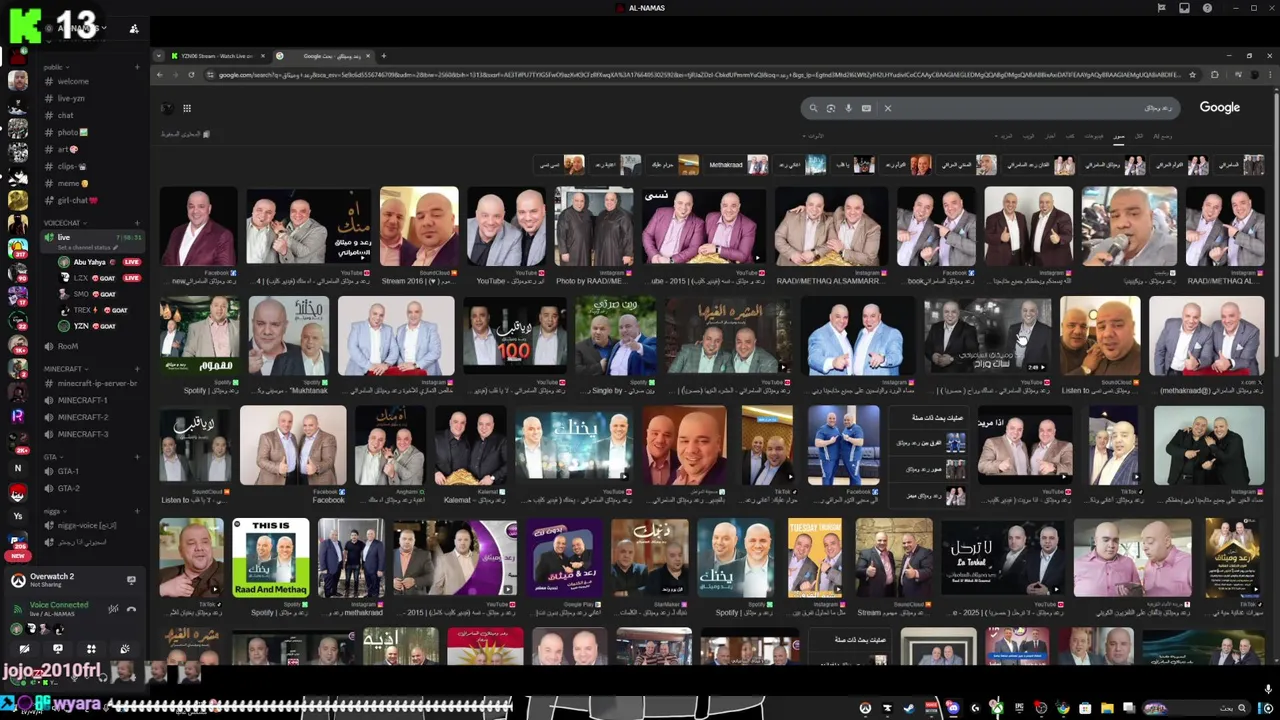Viewport: 1280px width, 720px height.
Task: Click the server invite people icon
Action: click(134, 29)
